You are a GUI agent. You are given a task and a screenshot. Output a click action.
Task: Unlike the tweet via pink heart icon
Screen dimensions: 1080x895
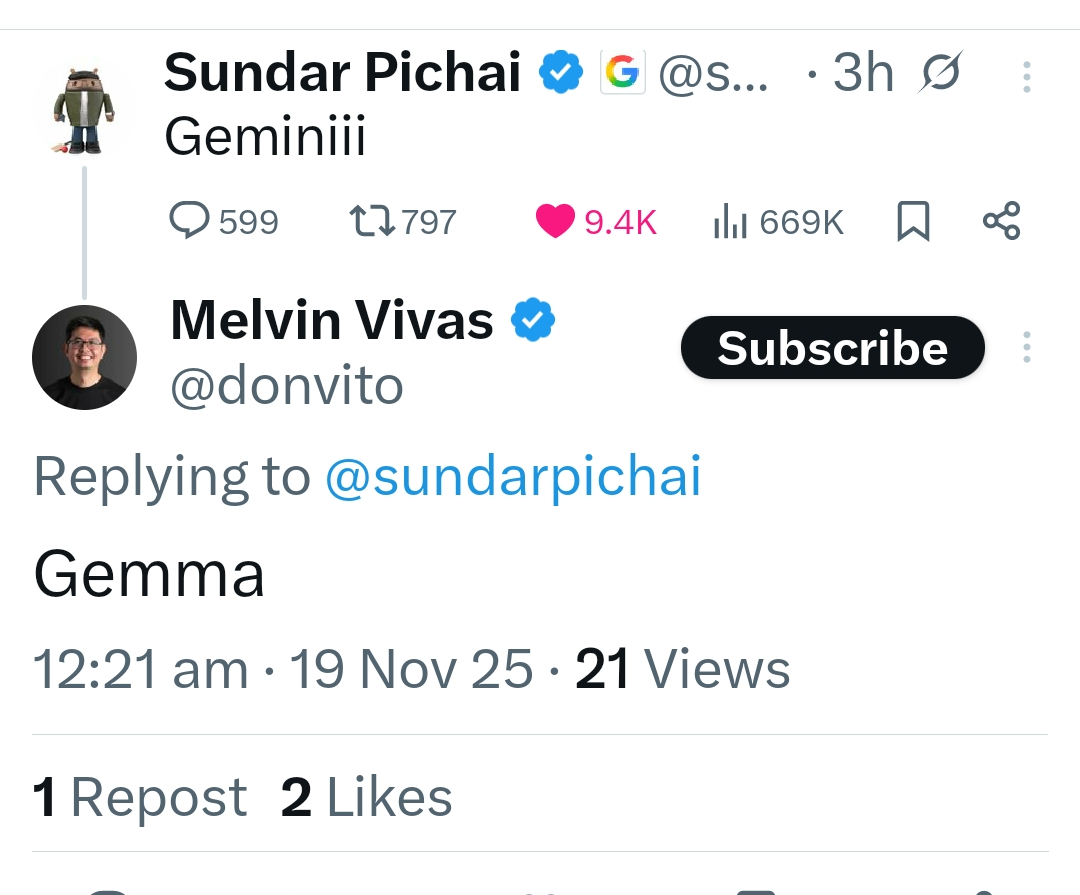[x=555, y=220]
